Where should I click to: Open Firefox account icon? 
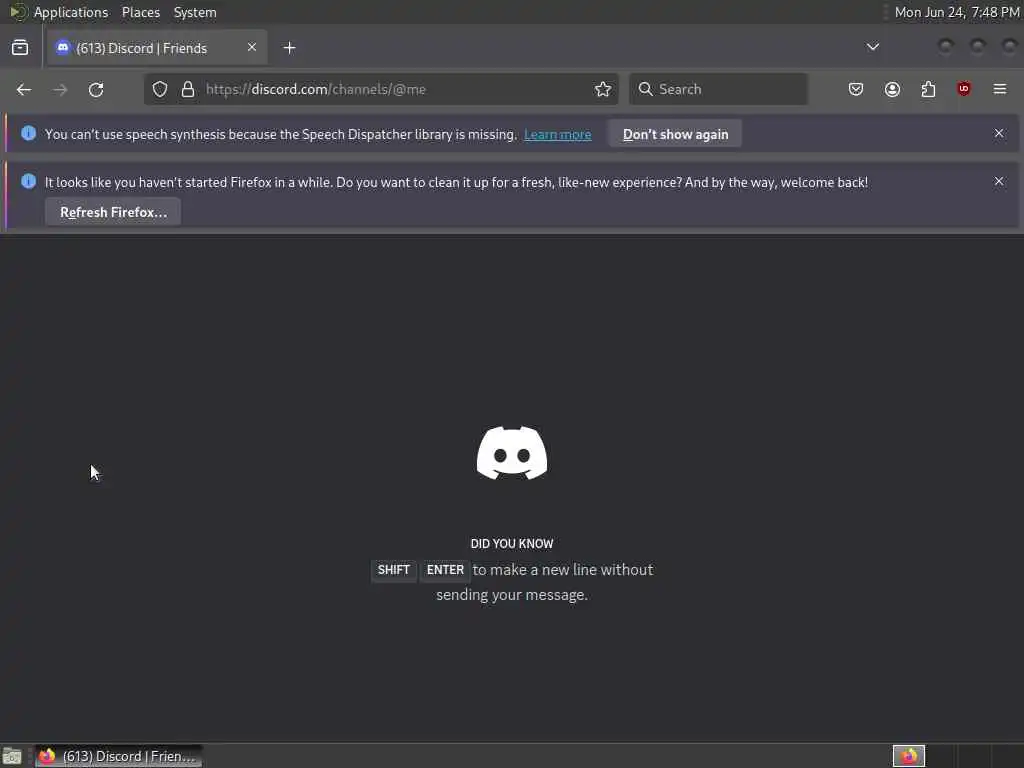pos(892,89)
